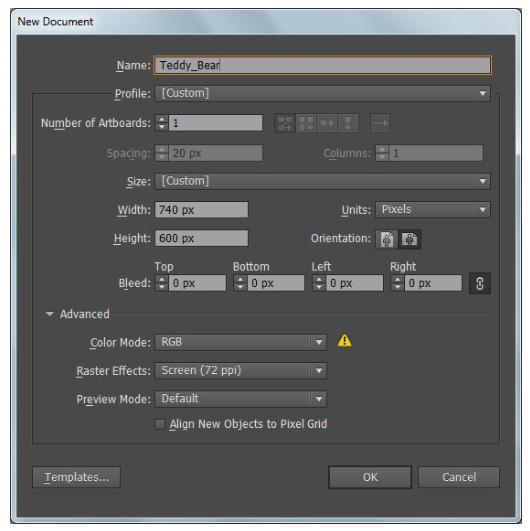Select Arrange by Row artboard icon
Screen dimensions: 530x531
[327, 123]
